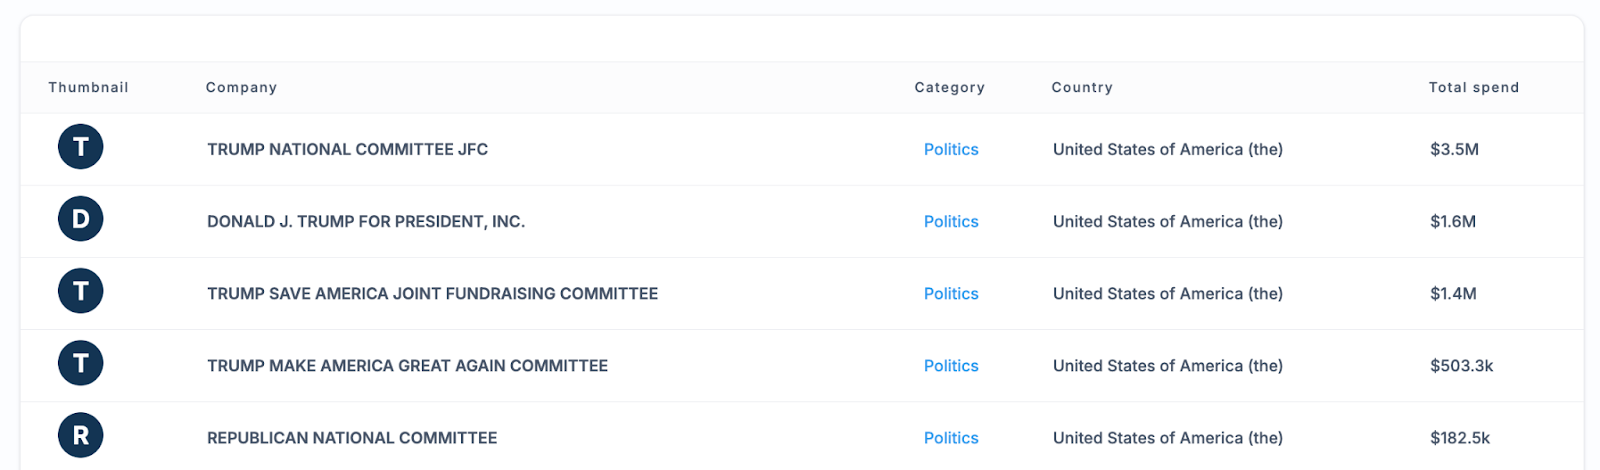This screenshot has width=1600, height=470.
Task: Open DONALD J. TRUMP FOR PRESIDENT, INC.
Action: click(x=366, y=221)
